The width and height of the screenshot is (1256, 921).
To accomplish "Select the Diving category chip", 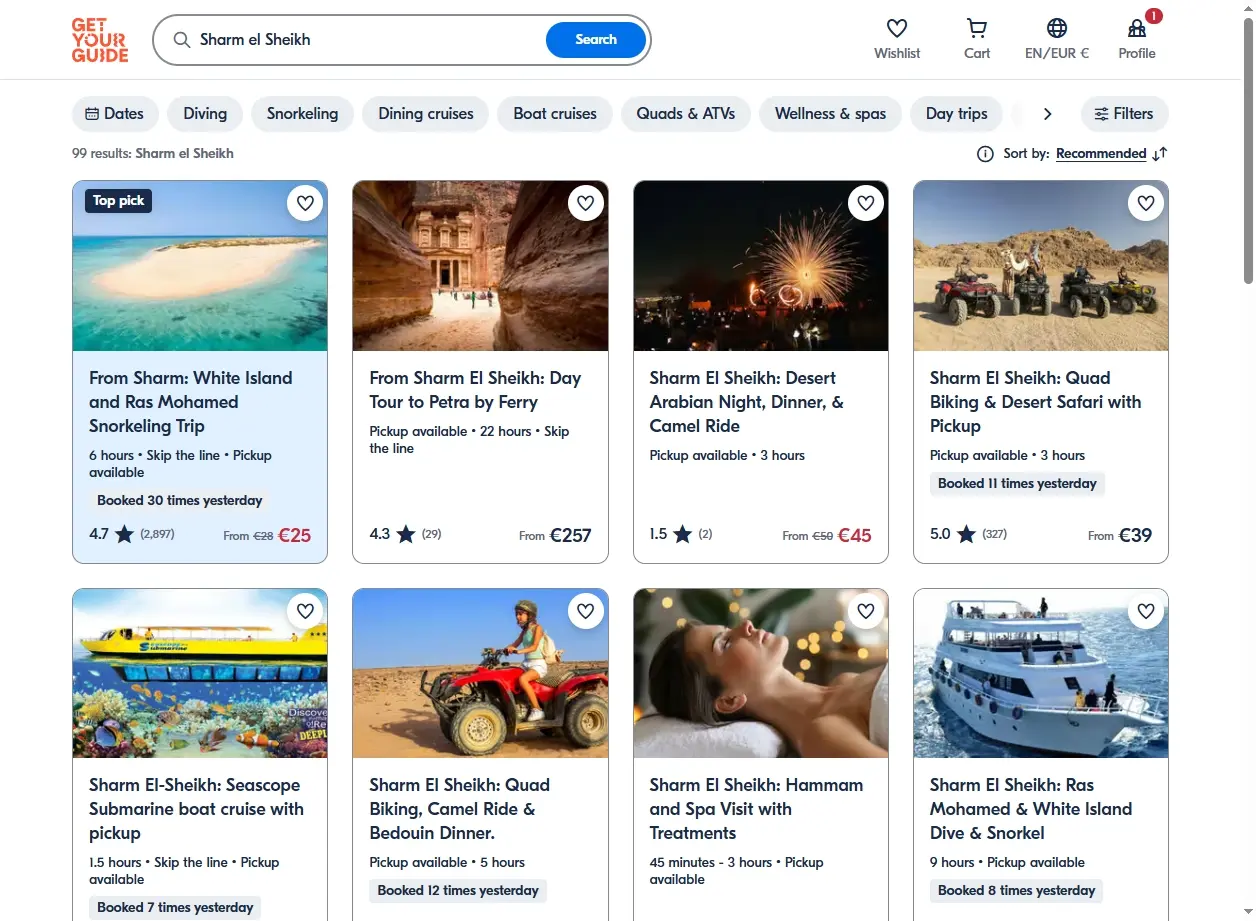I will click(205, 114).
